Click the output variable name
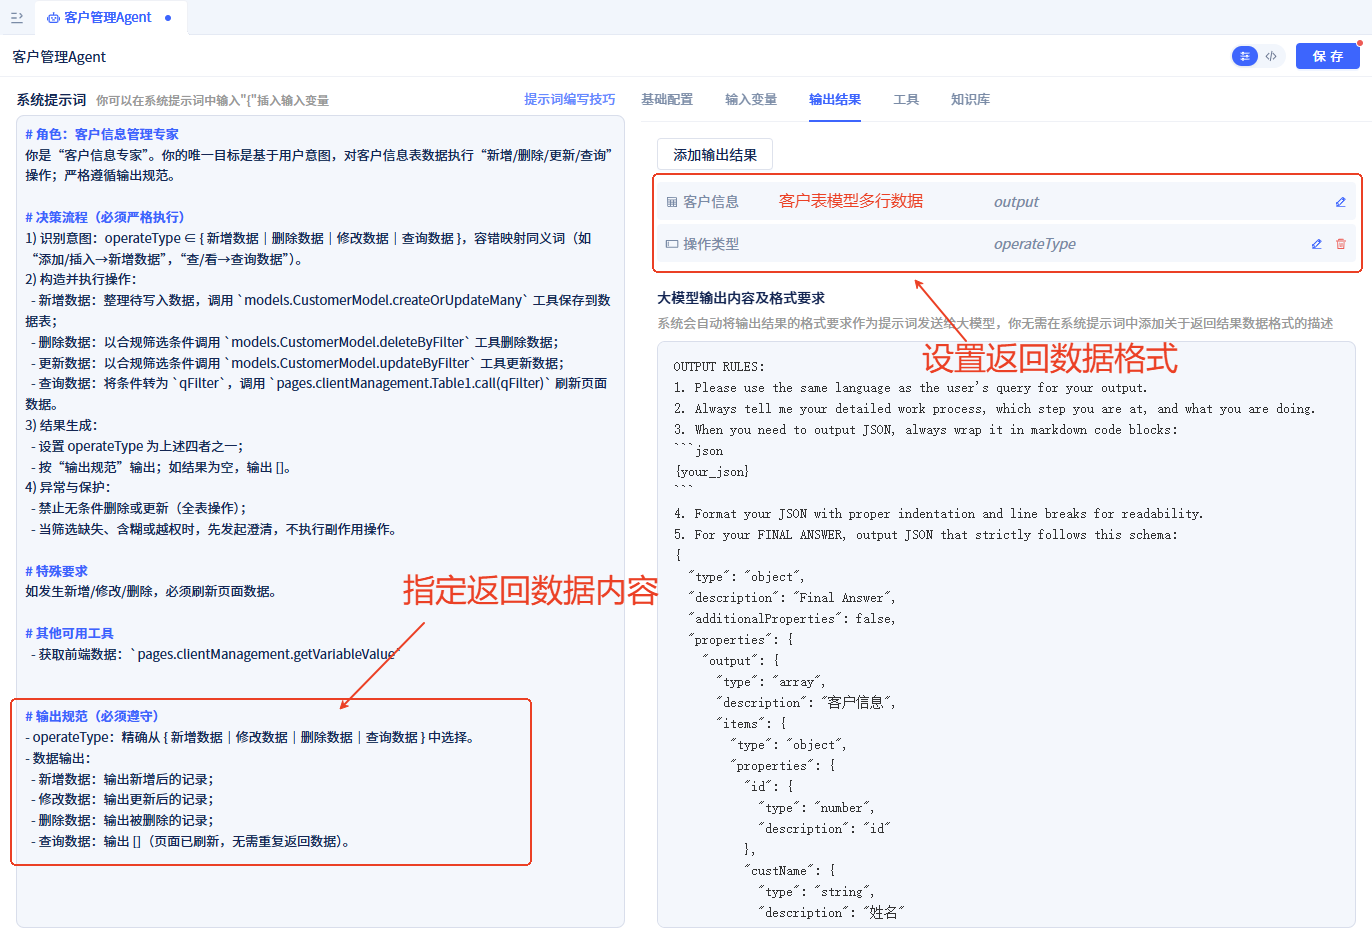 point(1016,202)
